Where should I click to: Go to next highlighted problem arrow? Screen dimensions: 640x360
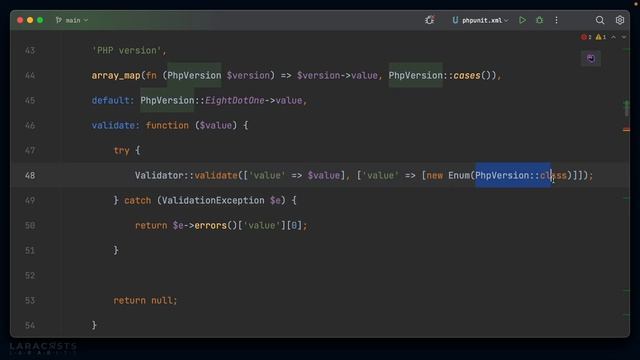[x=624, y=37]
